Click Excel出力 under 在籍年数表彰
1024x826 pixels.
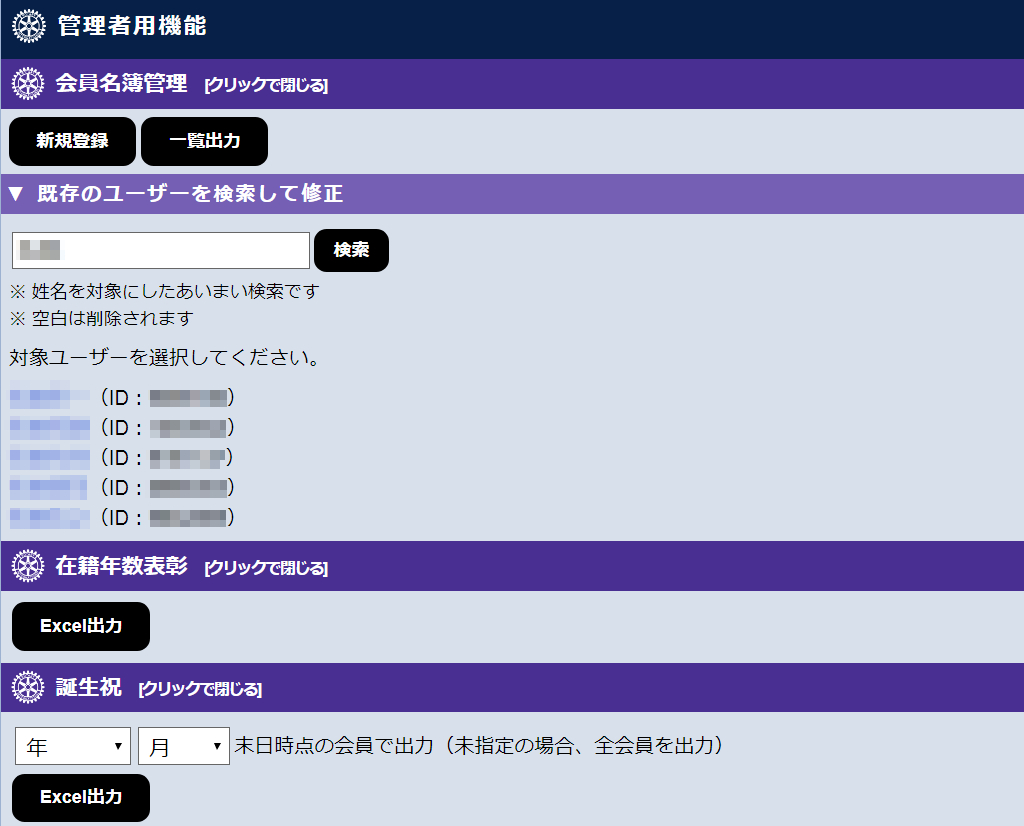(x=81, y=626)
